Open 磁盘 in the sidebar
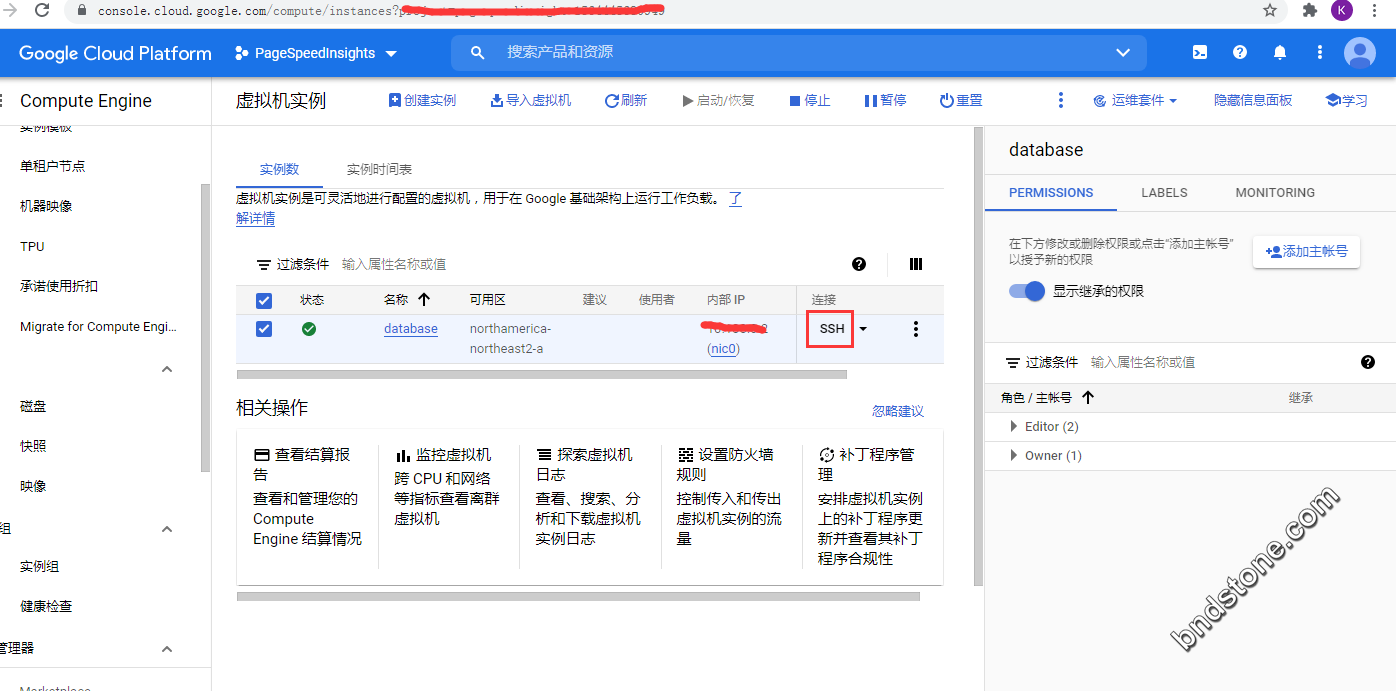Viewport: 1396px width, 691px height. pyautogui.click(x=33, y=407)
